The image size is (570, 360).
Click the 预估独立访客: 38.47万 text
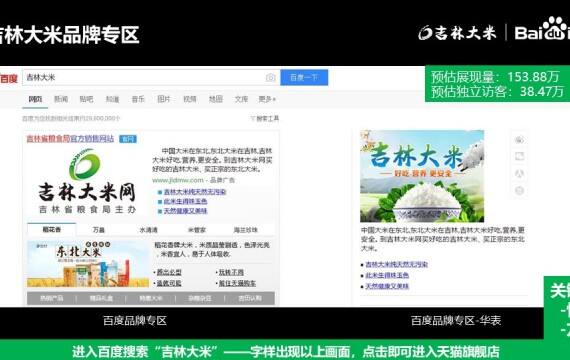tap(498, 91)
